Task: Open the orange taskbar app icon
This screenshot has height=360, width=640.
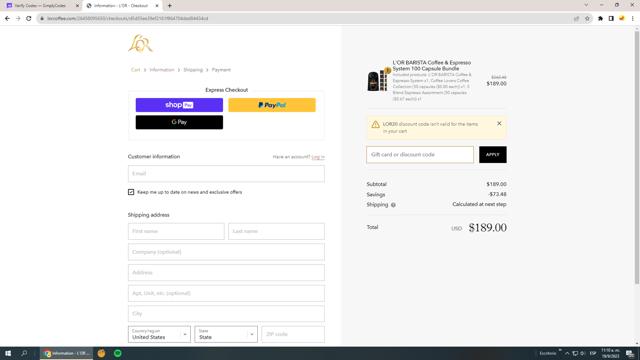Action: [x=101, y=353]
